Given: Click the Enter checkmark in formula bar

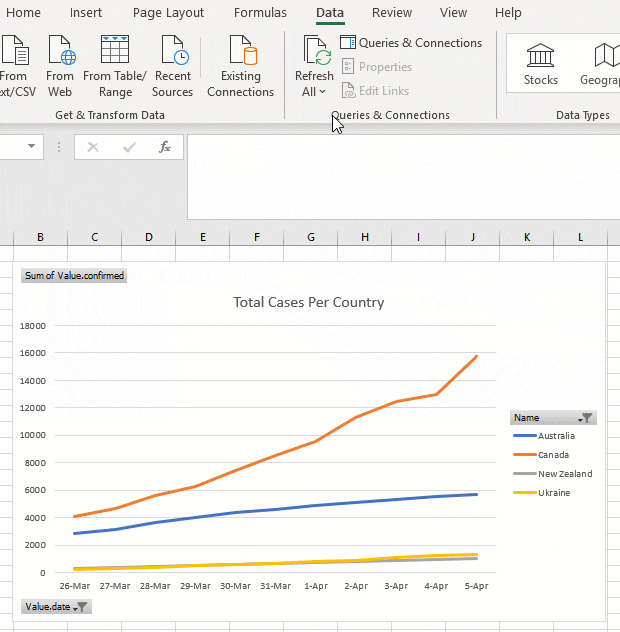Looking at the screenshot, I should click(x=129, y=148).
